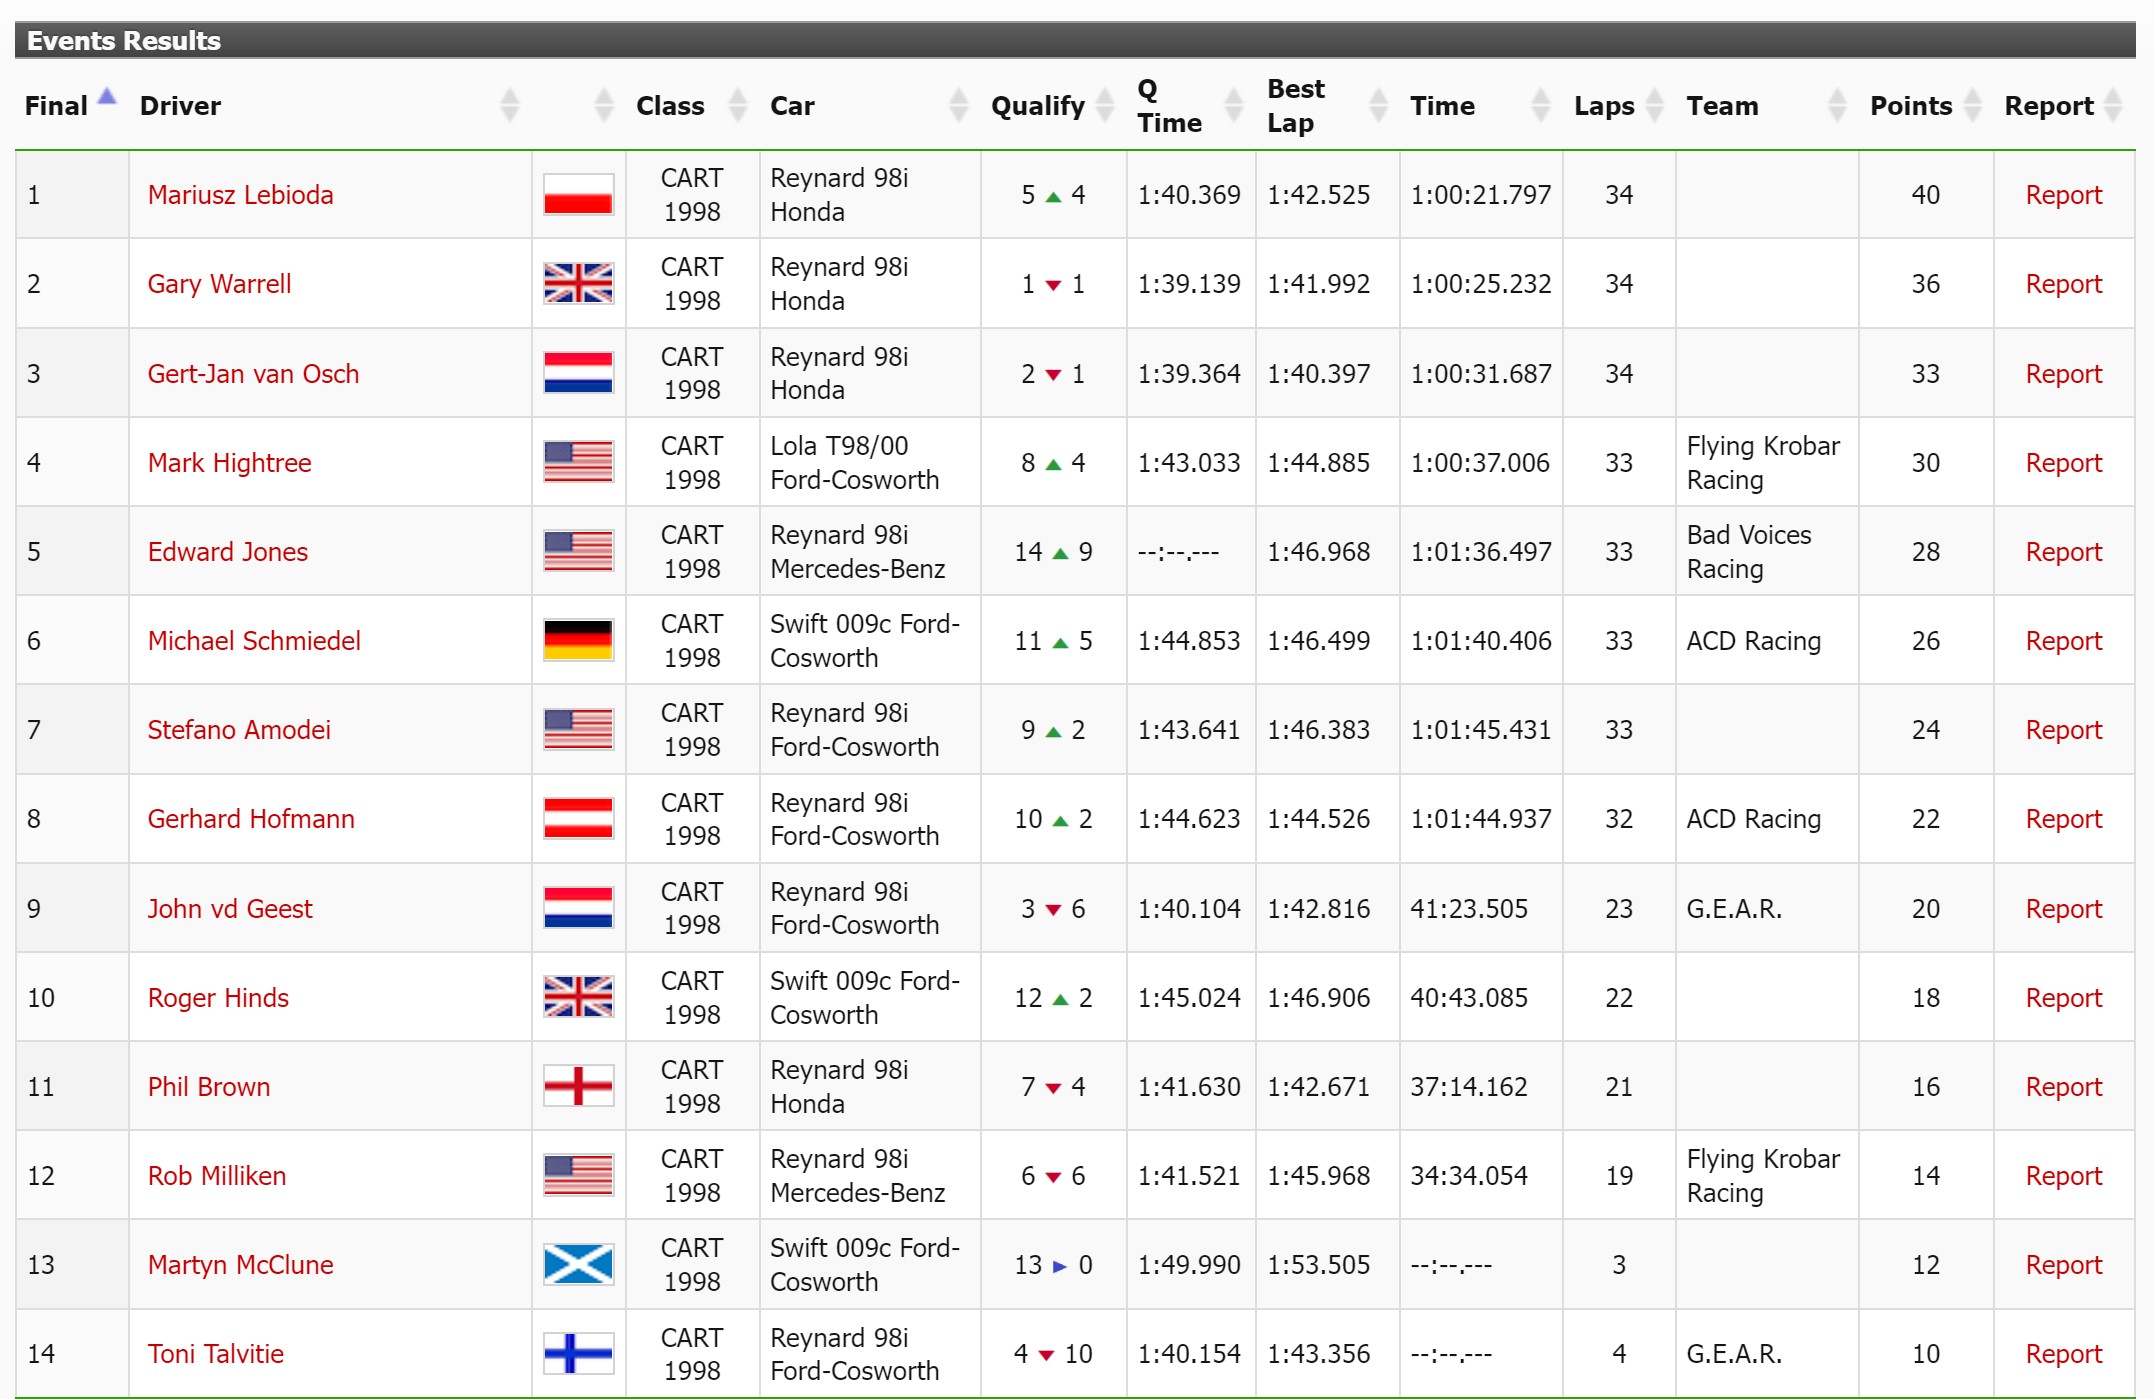Click Austrian flag beside Gerhard Hofmann
This screenshot has width=2154, height=1399.
578,819
